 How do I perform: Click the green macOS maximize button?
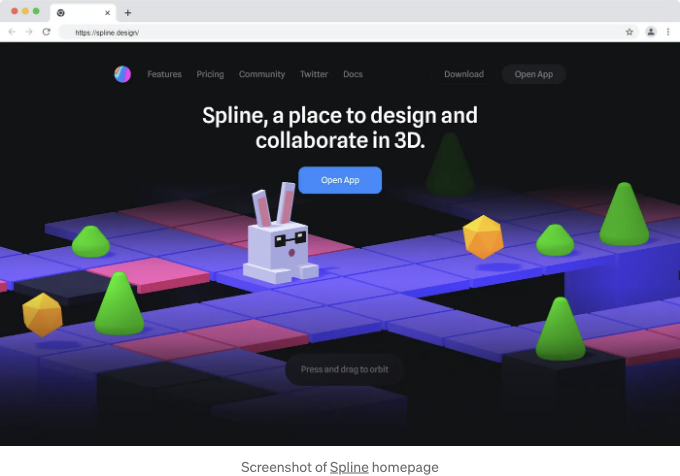tap(36, 11)
